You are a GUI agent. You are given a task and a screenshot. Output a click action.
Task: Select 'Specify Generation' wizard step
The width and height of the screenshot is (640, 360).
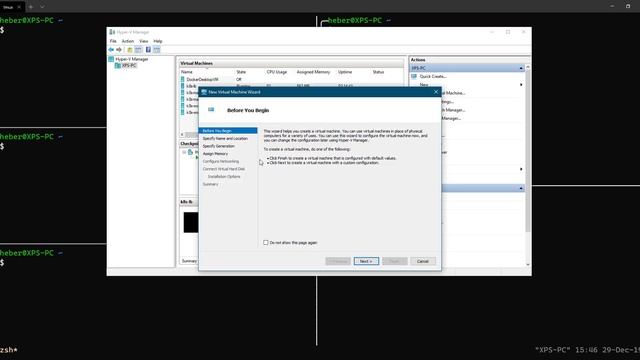219,146
